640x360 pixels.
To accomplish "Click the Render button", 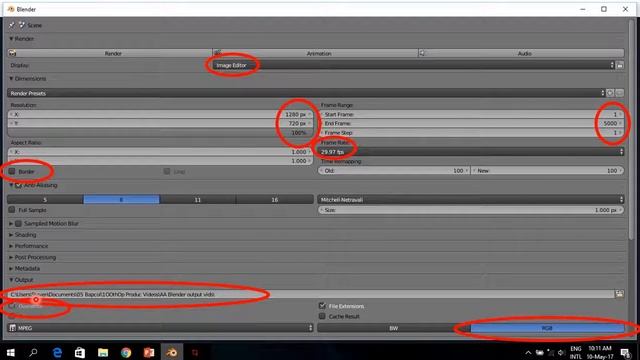I will click(x=110, y=53).
